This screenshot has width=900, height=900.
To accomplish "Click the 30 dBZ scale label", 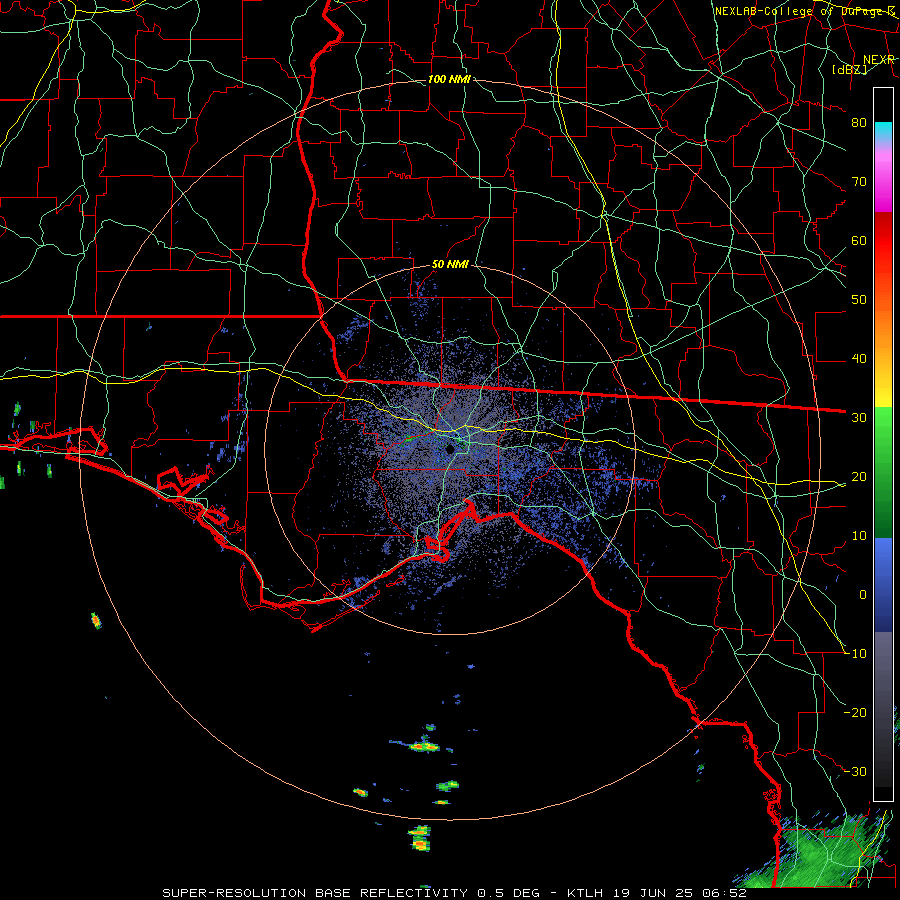I will [859, 418].
